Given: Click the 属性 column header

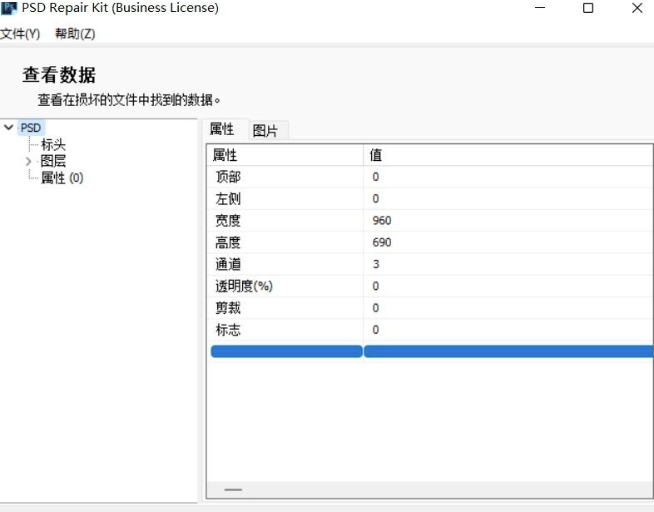Looking at the screenshot, I should (x=285, y=155).
